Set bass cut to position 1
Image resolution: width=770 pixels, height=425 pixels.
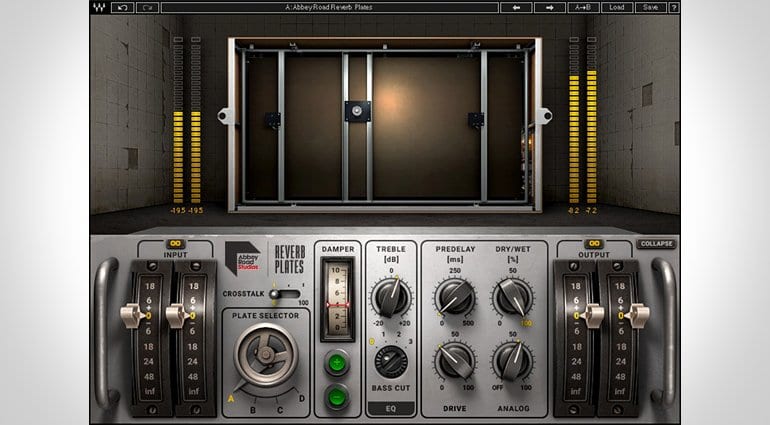click(384, 334)
